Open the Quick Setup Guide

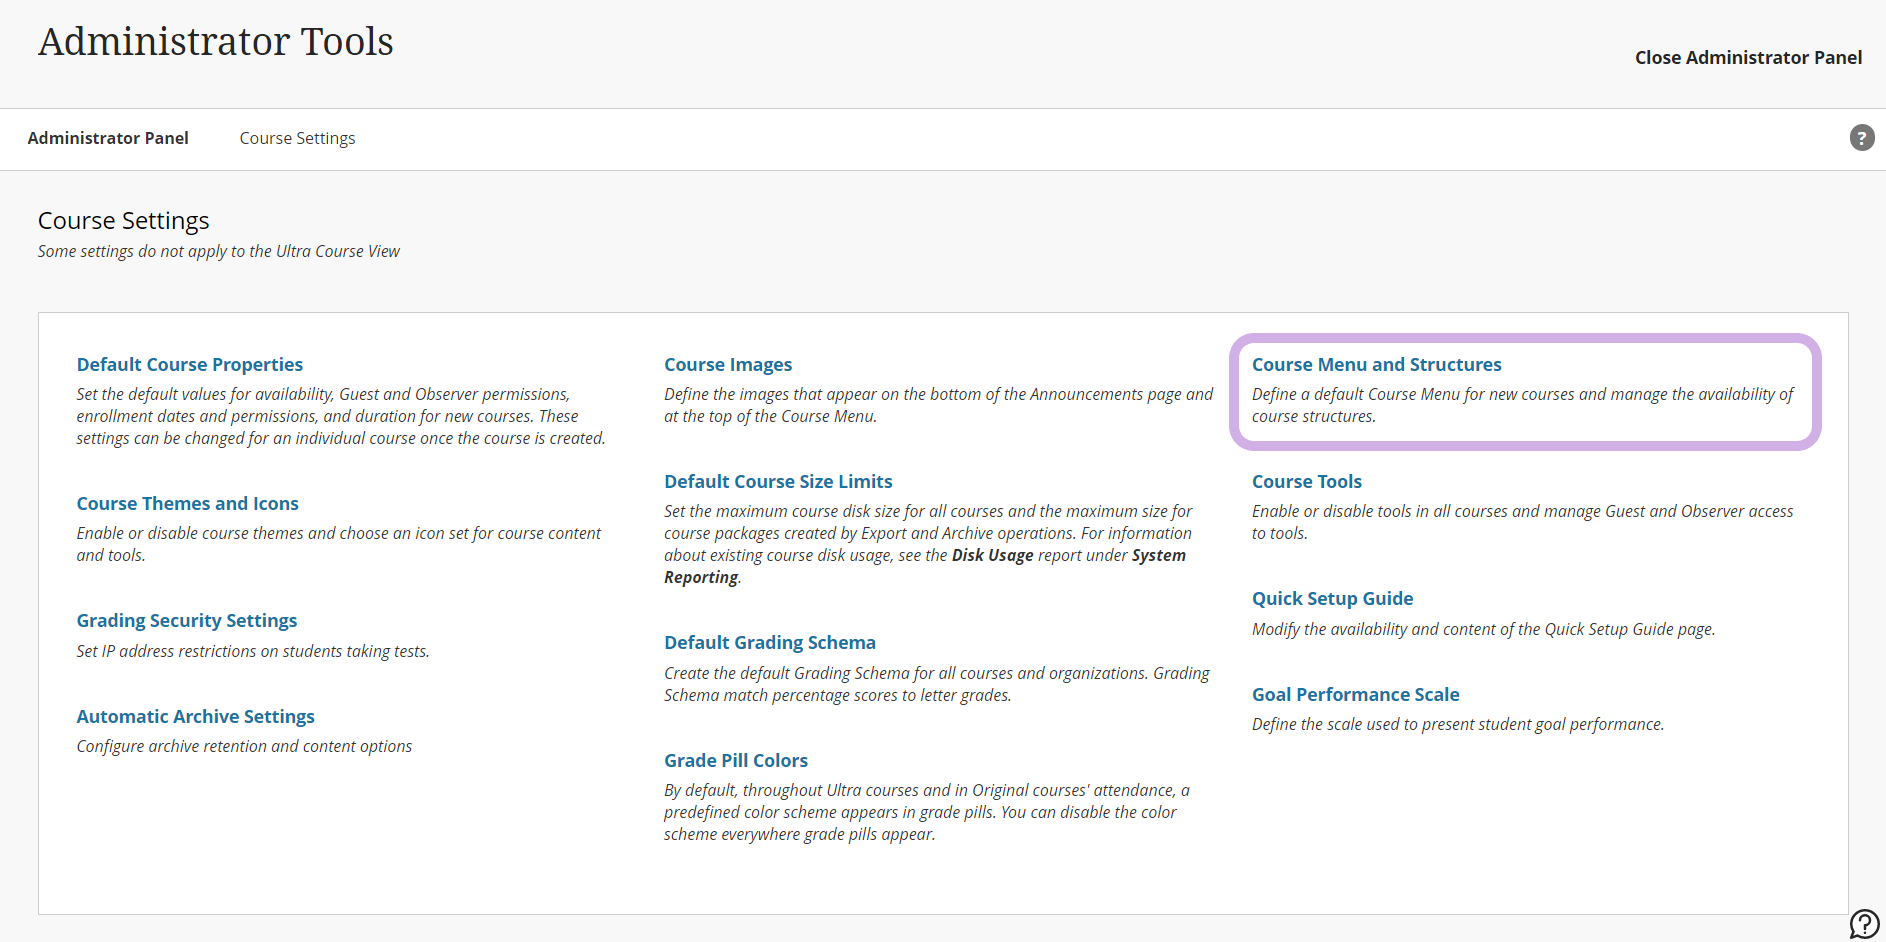tap(1332, 599)
